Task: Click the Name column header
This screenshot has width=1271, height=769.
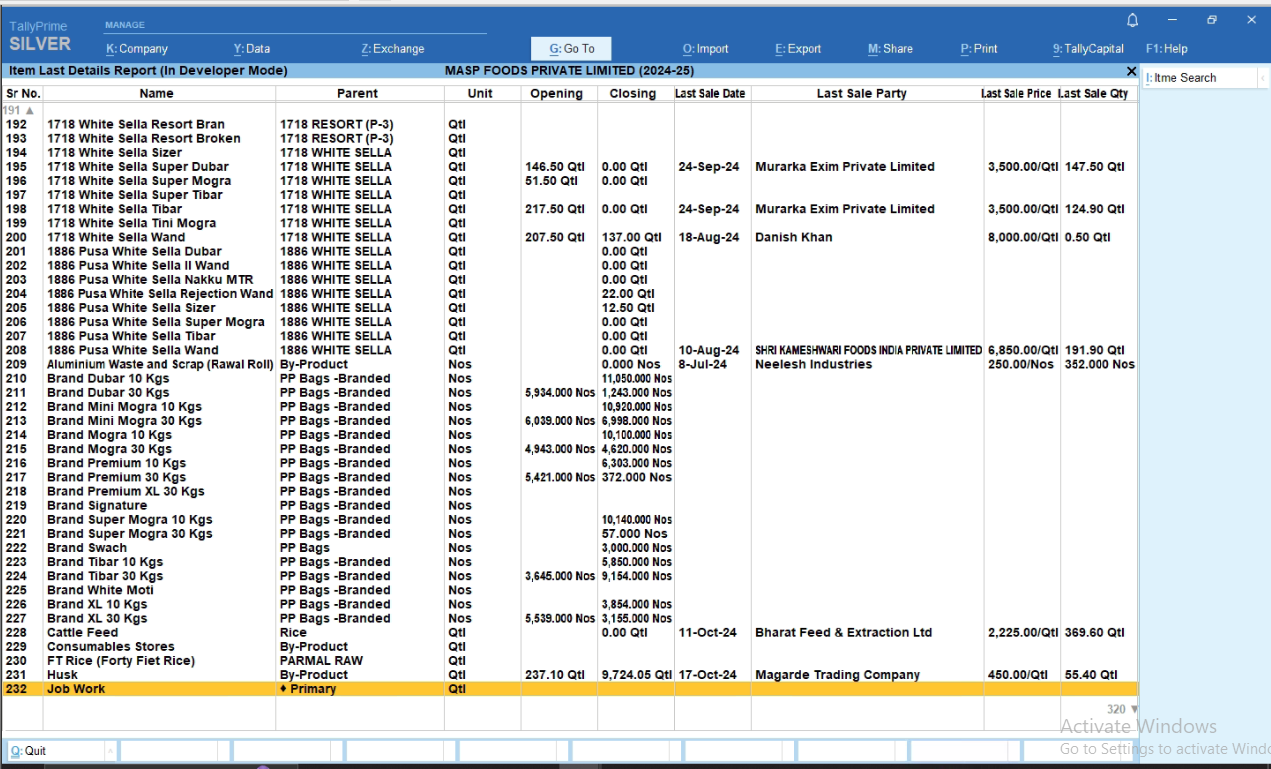Action: point(157,93)
